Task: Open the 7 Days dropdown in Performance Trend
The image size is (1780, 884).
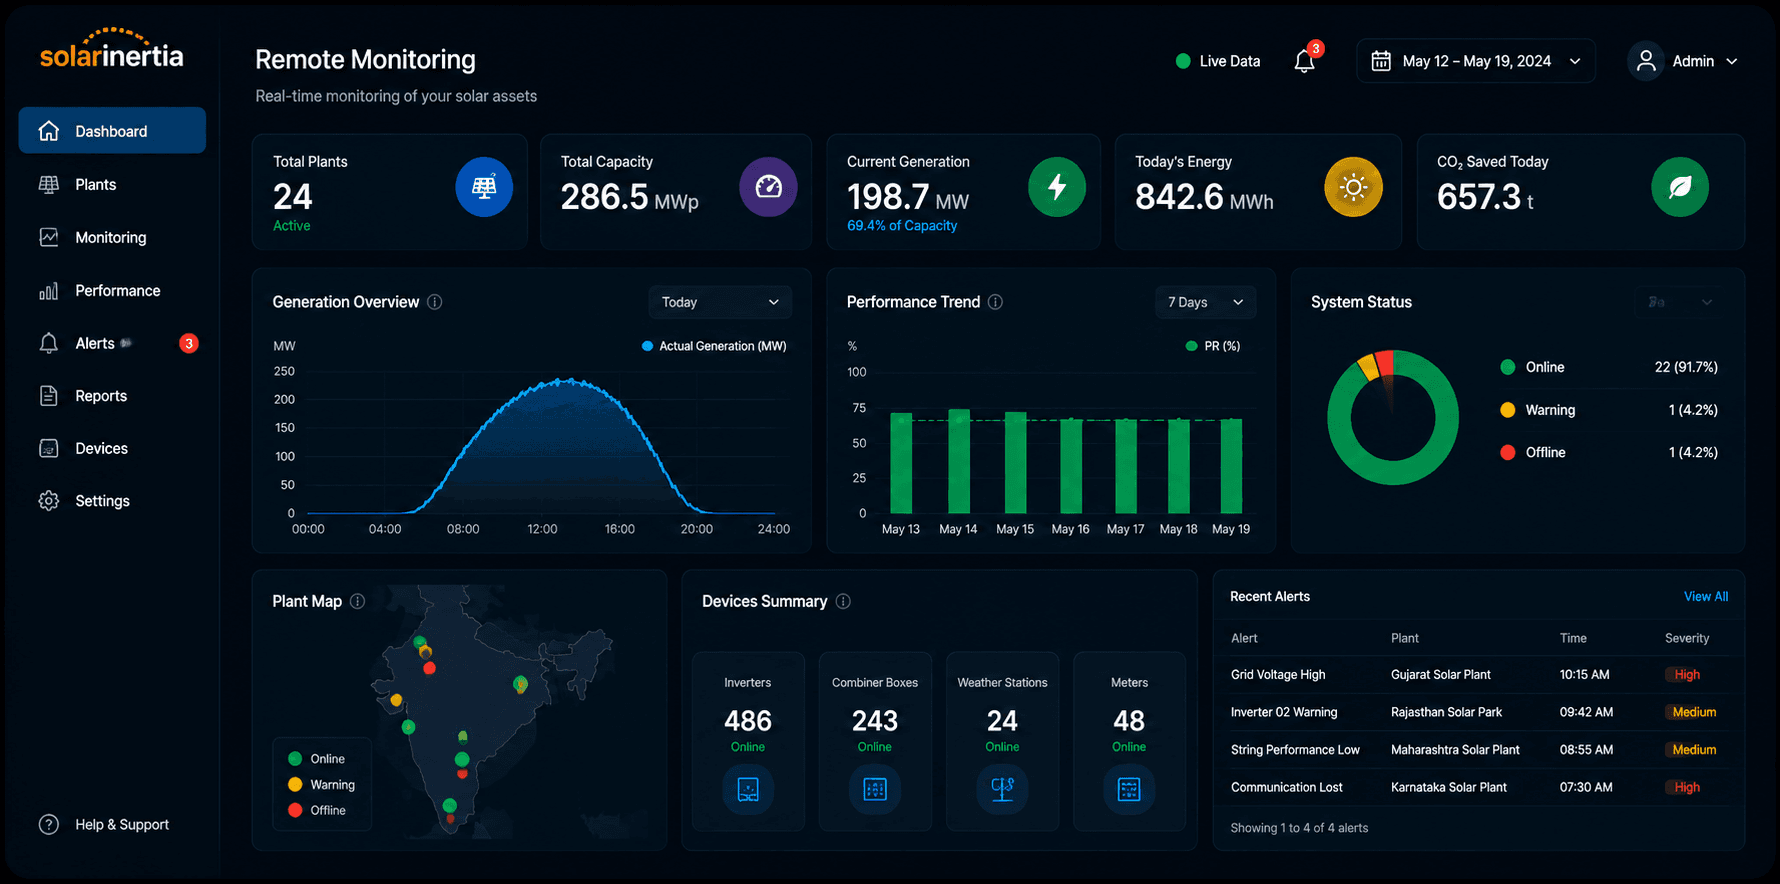Action: (x=1206, y=302)
